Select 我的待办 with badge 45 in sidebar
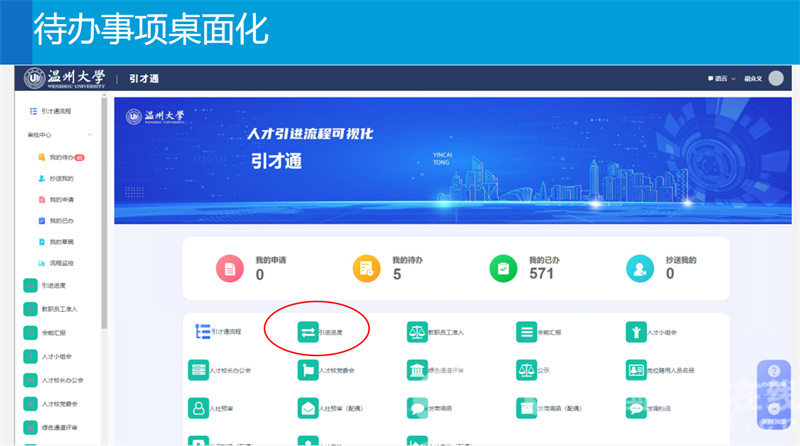 coord(61,157)
